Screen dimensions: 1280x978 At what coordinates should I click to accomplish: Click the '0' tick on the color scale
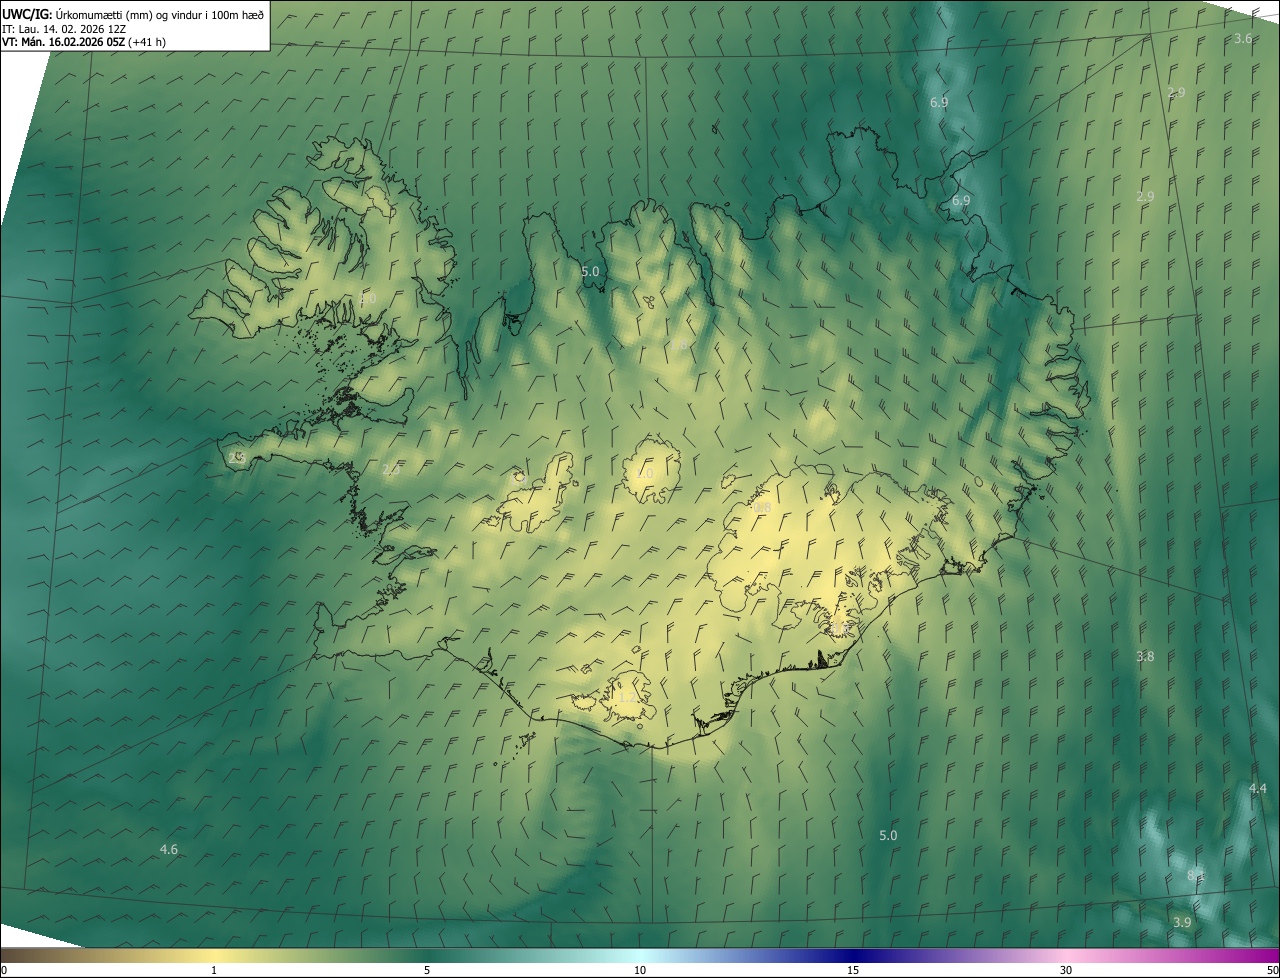point(4,970)
